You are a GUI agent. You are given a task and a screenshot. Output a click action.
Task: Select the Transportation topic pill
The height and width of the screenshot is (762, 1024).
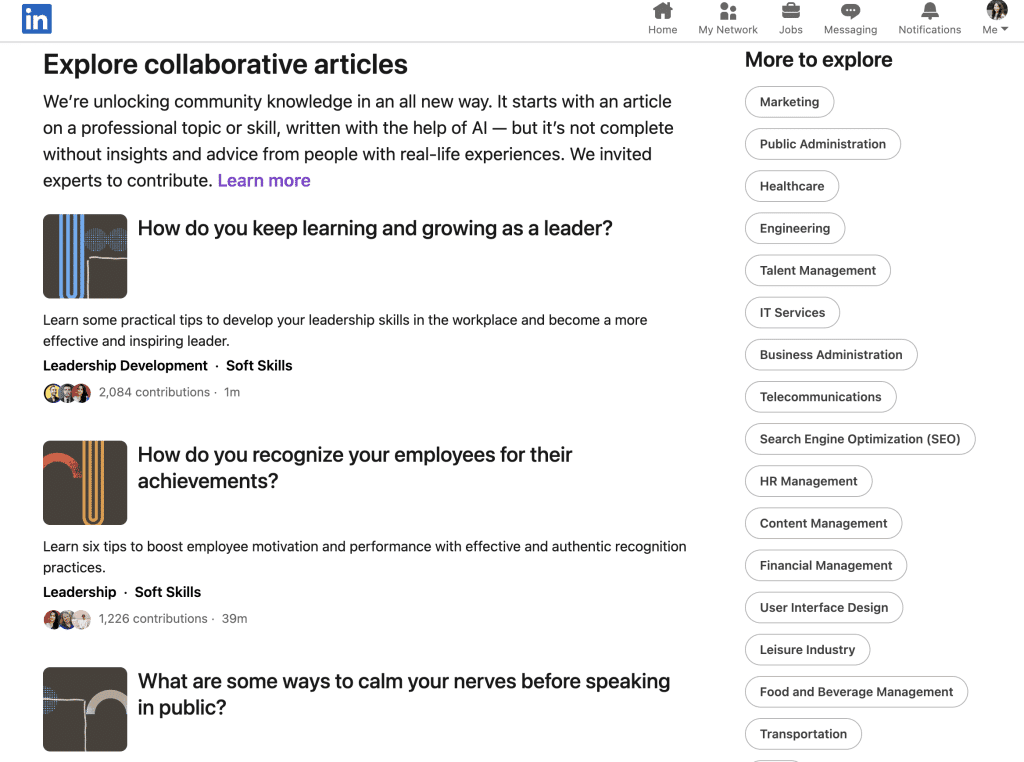[803, 734]
